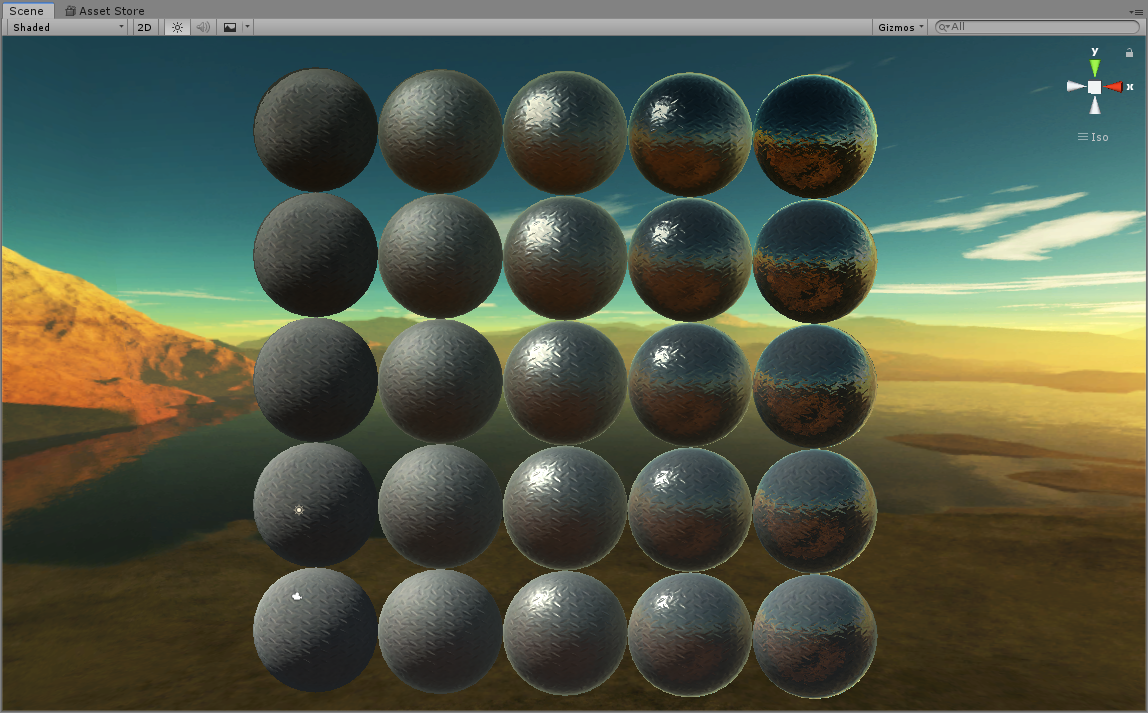Toggle scene audio speaker icon
The height and width of the screenshot is (713, 1148).
pyautogui.click(x=203, y=27)
